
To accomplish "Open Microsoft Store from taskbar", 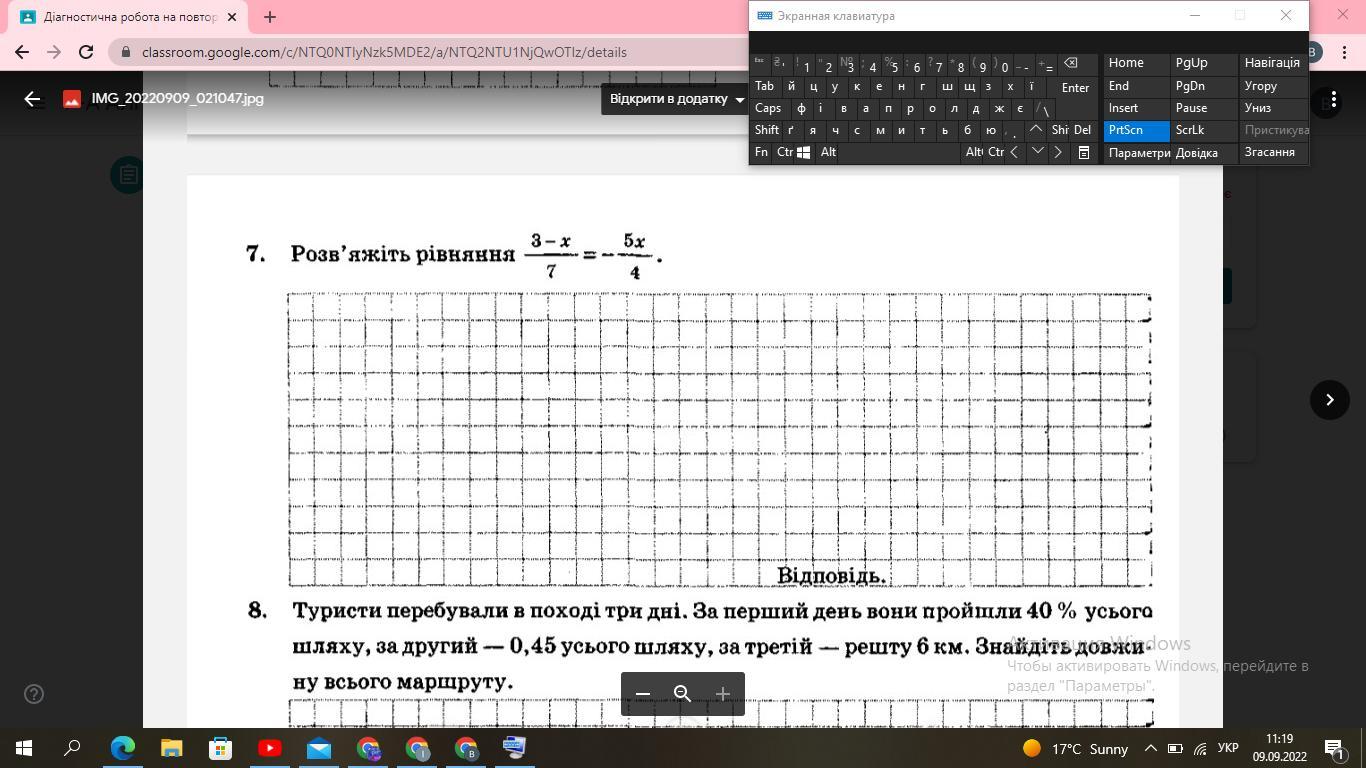I will point(220,748).
